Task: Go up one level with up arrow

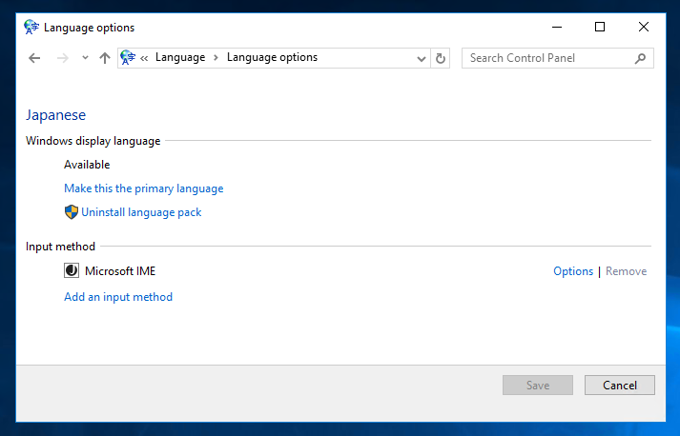Action: (x=105, y=58)
